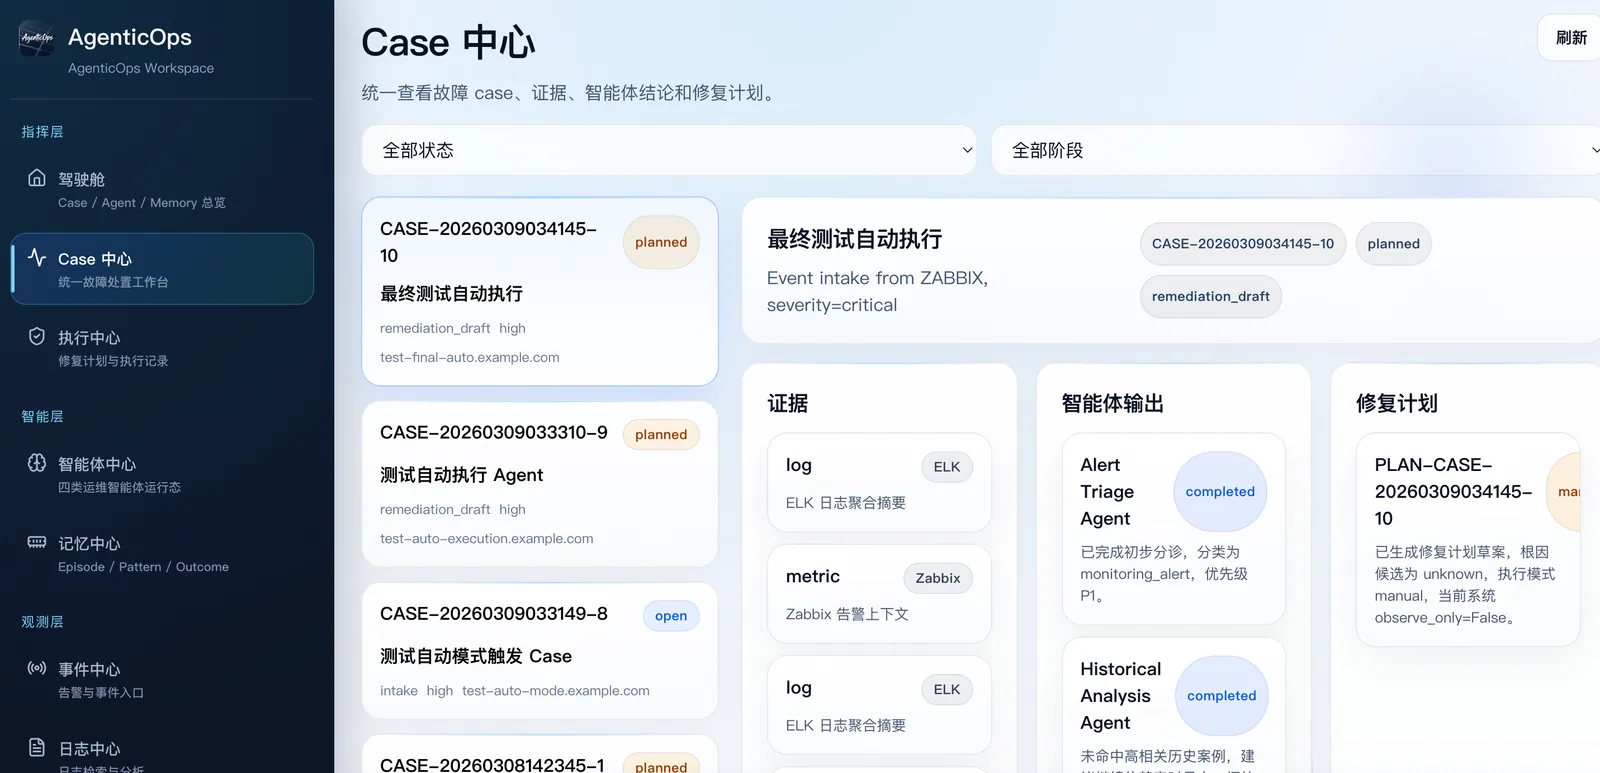Click AgenticOps Workspace subtitle text

(141, 68)
